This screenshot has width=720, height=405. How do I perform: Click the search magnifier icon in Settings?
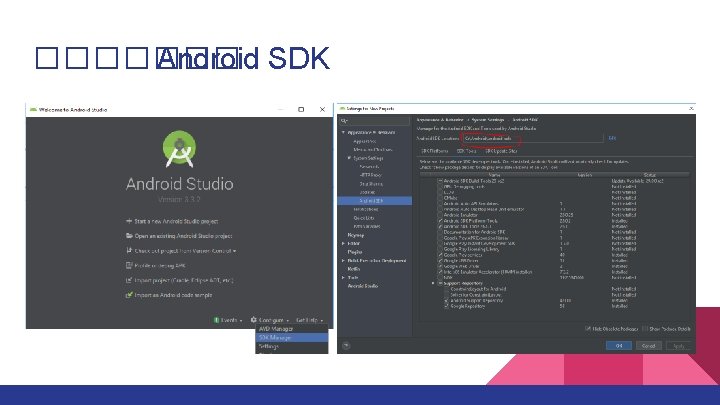[x=344, y=121]
